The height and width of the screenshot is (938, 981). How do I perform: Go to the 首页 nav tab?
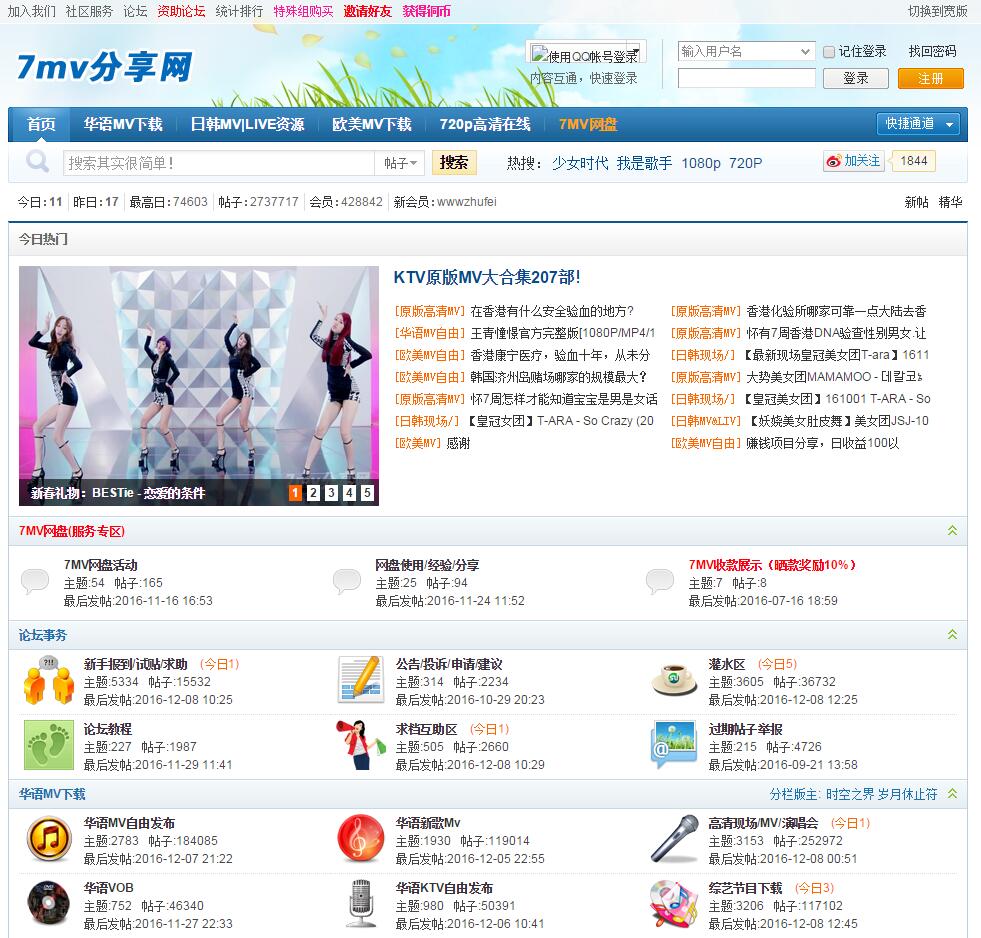[x=41, y=124]
